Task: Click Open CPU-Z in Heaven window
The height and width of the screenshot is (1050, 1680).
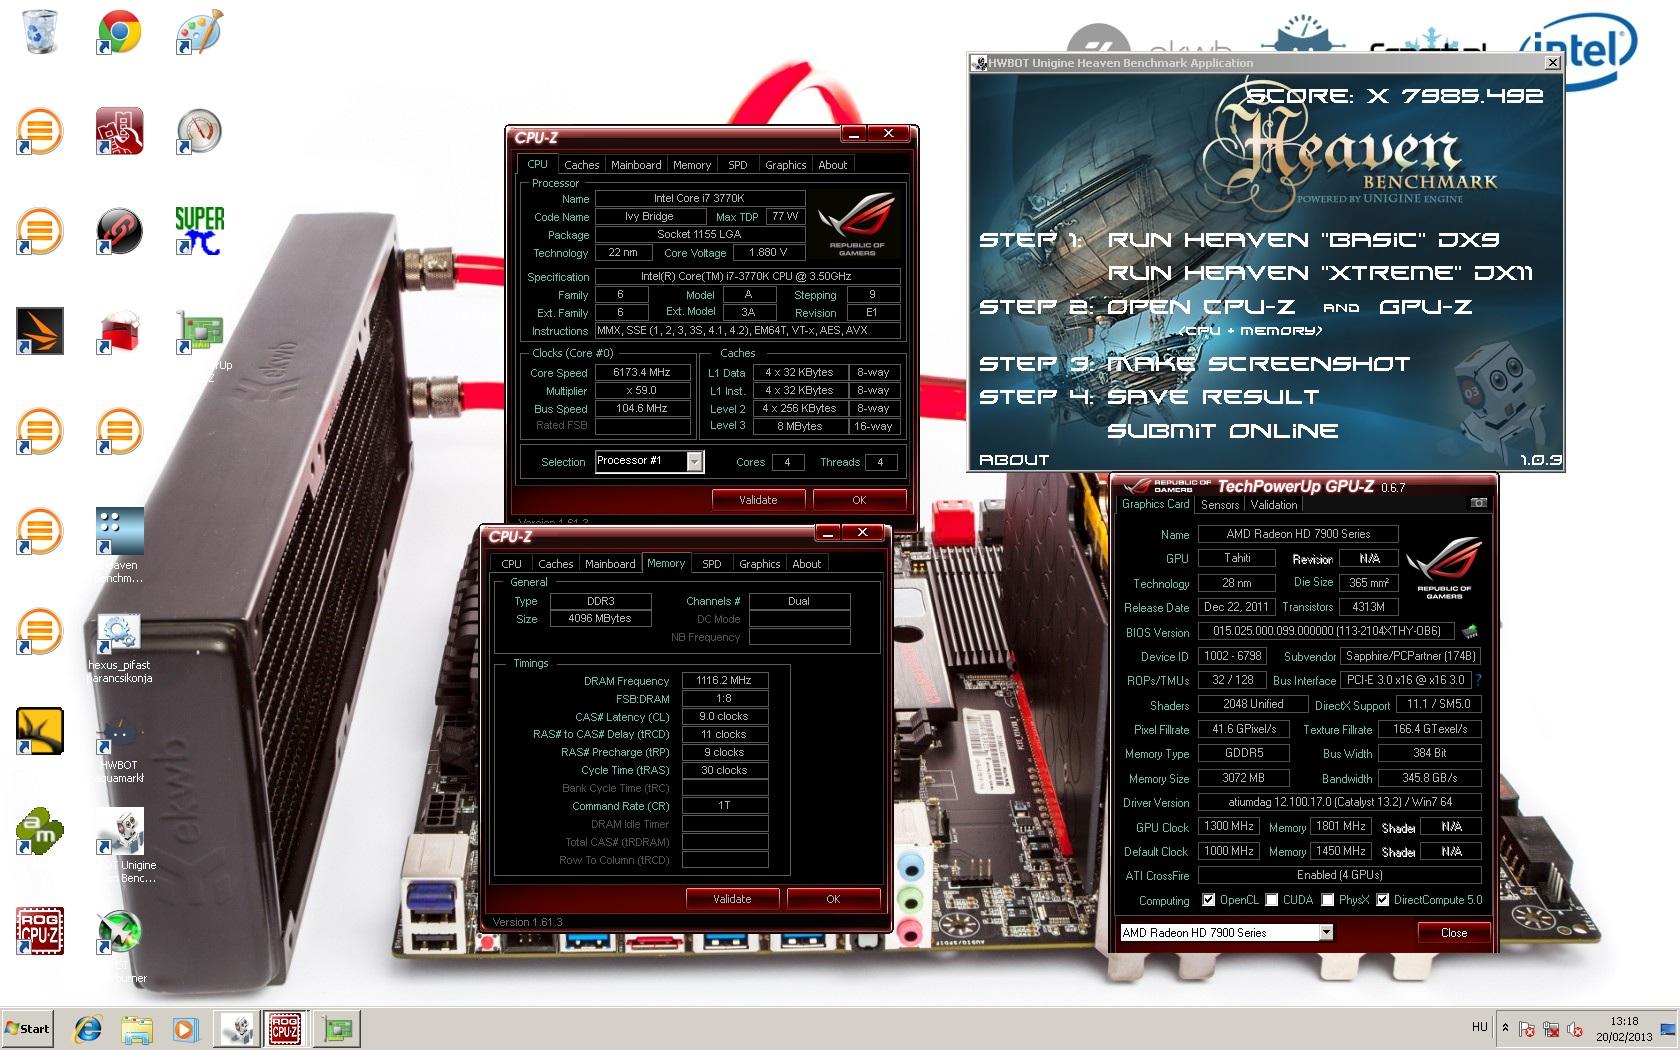Action: coord(1201,307)
